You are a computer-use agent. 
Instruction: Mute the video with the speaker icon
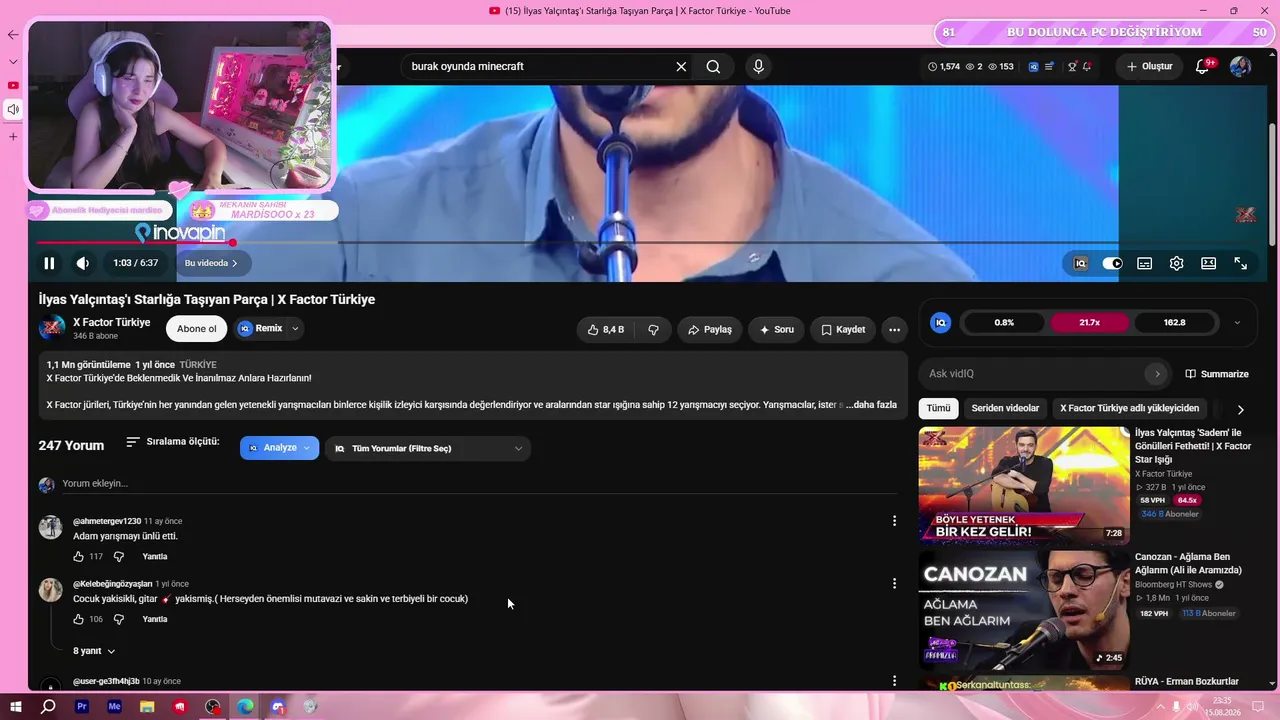coord(82,263)
